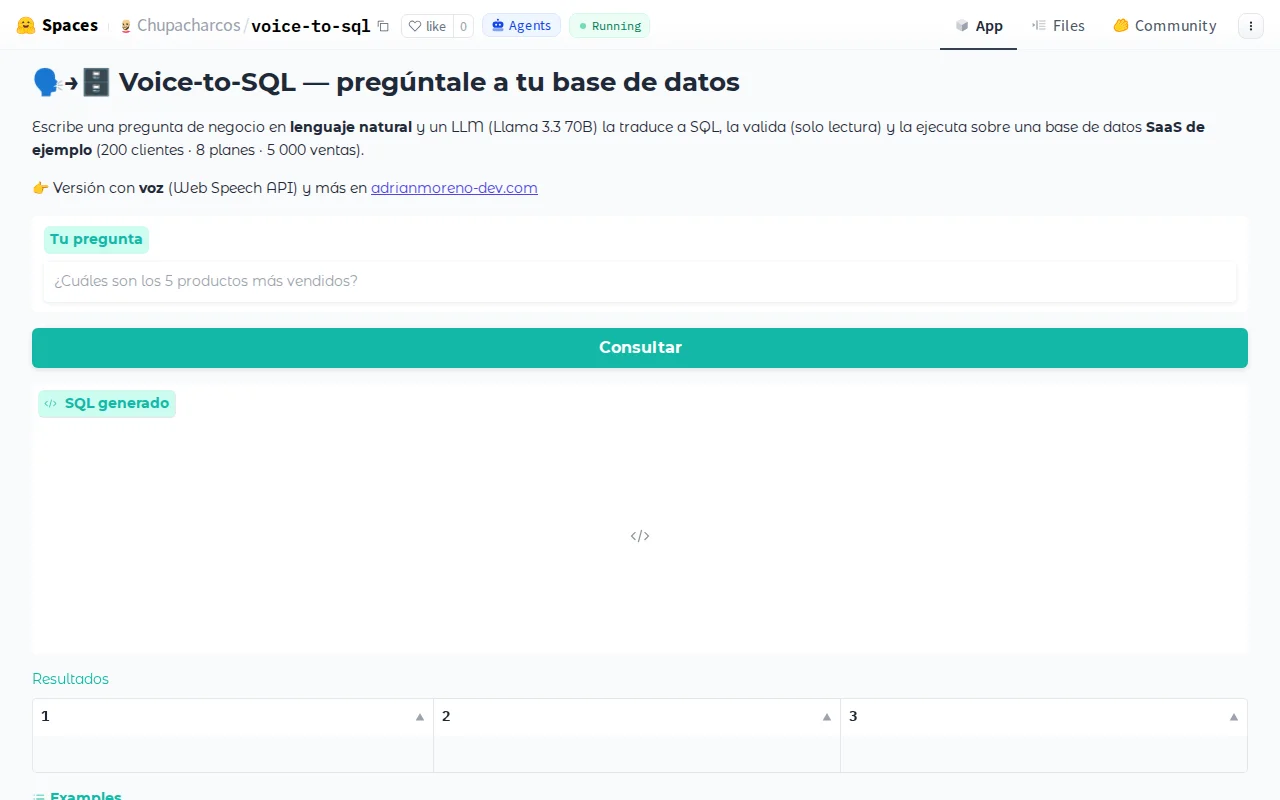The width and height of the screenshot is (1280, 800).
Task: Click the Examples heading
Action: coord(77,796)
